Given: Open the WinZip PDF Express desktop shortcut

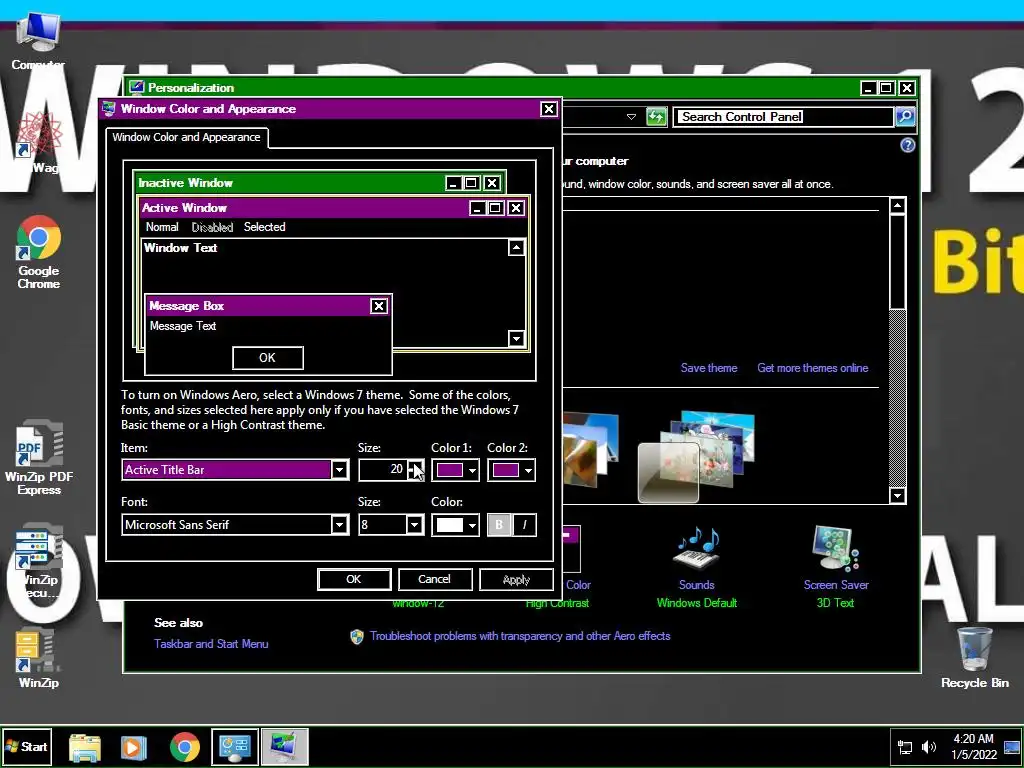Looking at the screenshot, I should click(x=39, y=459).
